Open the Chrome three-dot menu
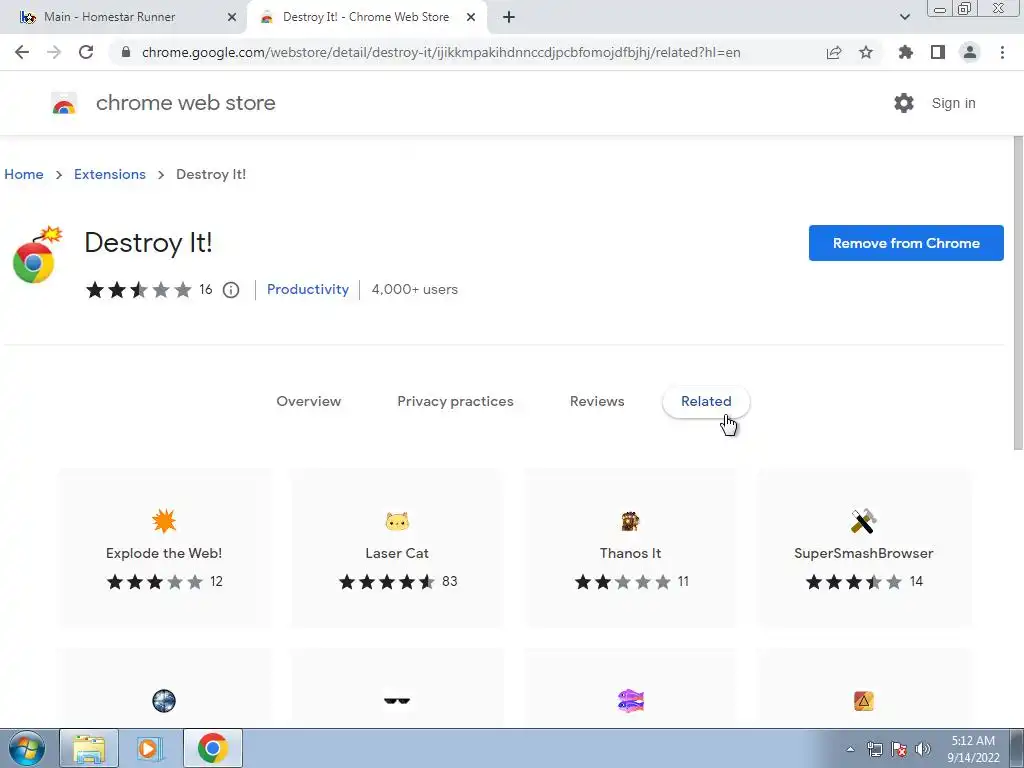 point(1002,52)
